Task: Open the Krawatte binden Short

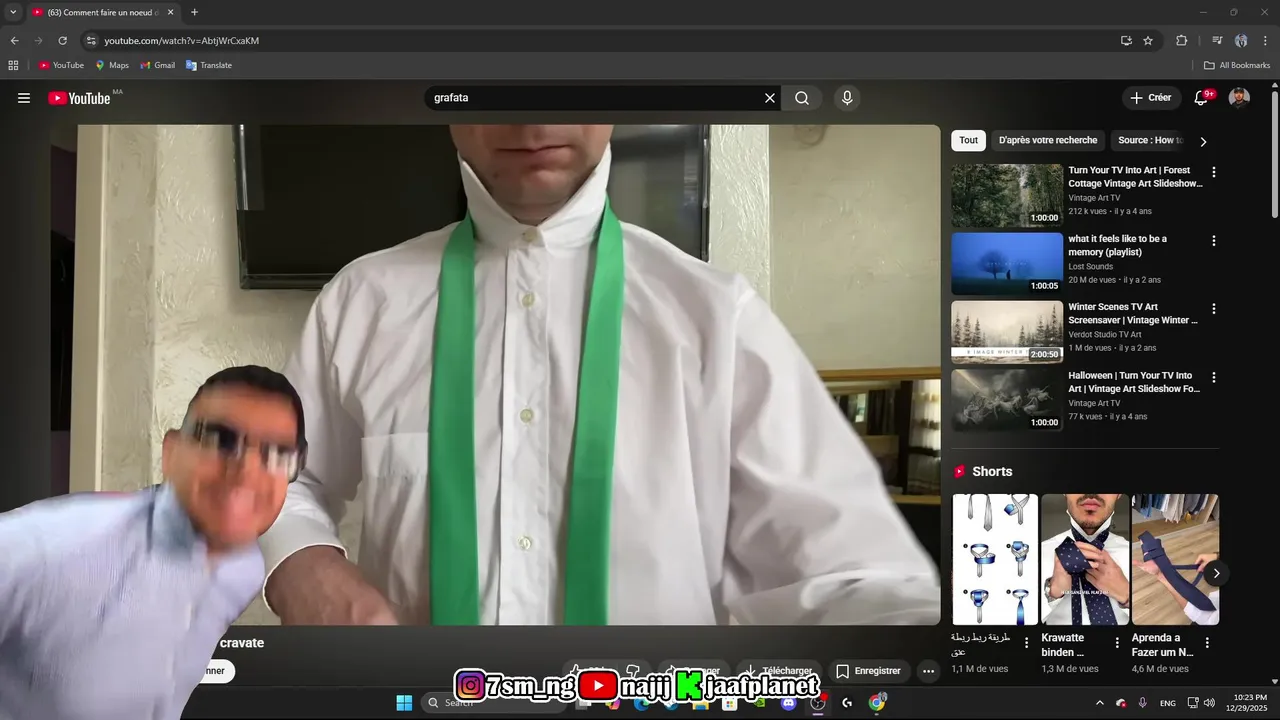Action: 1085,559
